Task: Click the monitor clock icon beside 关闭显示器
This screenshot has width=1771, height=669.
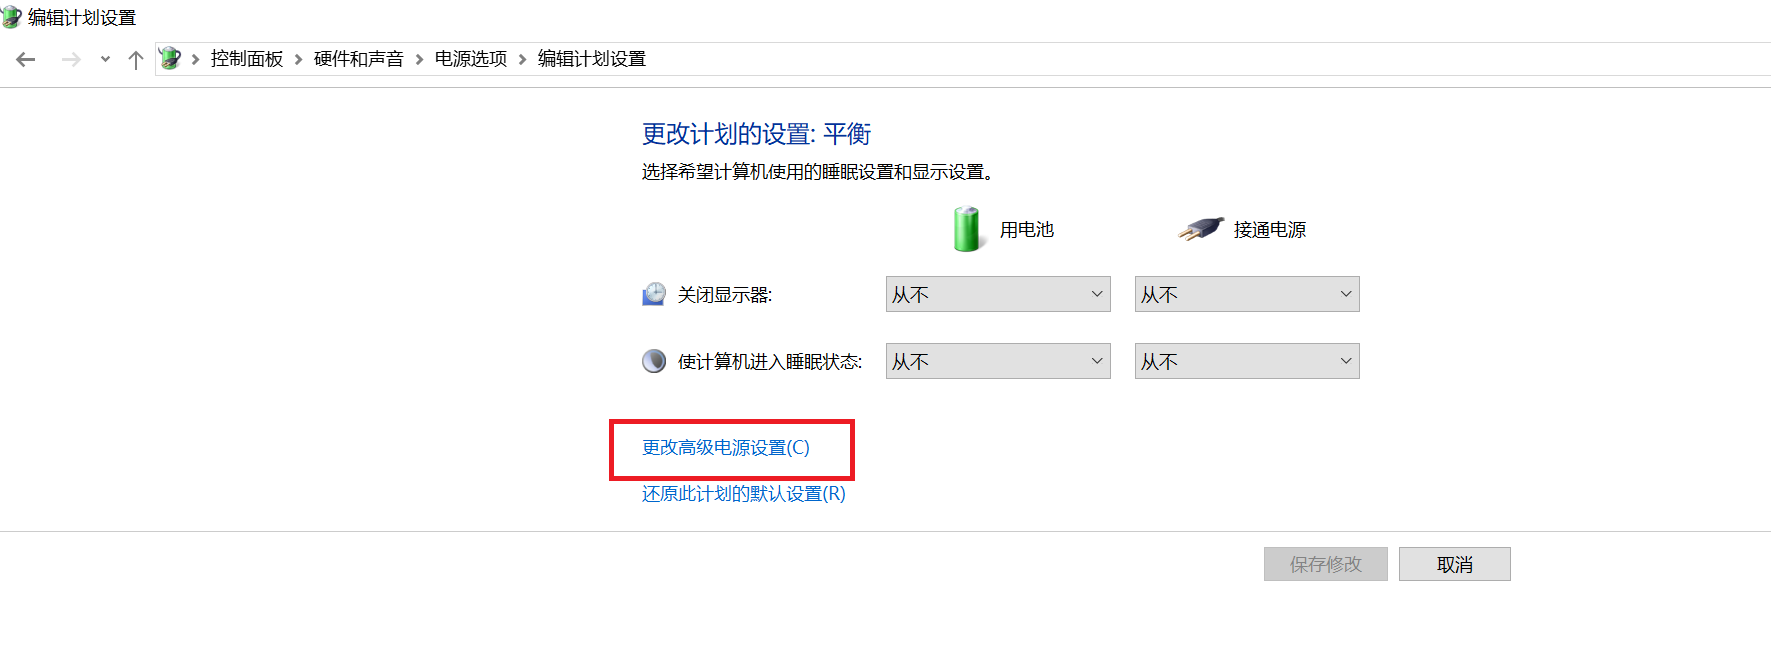Action: [x=654, y=294]
